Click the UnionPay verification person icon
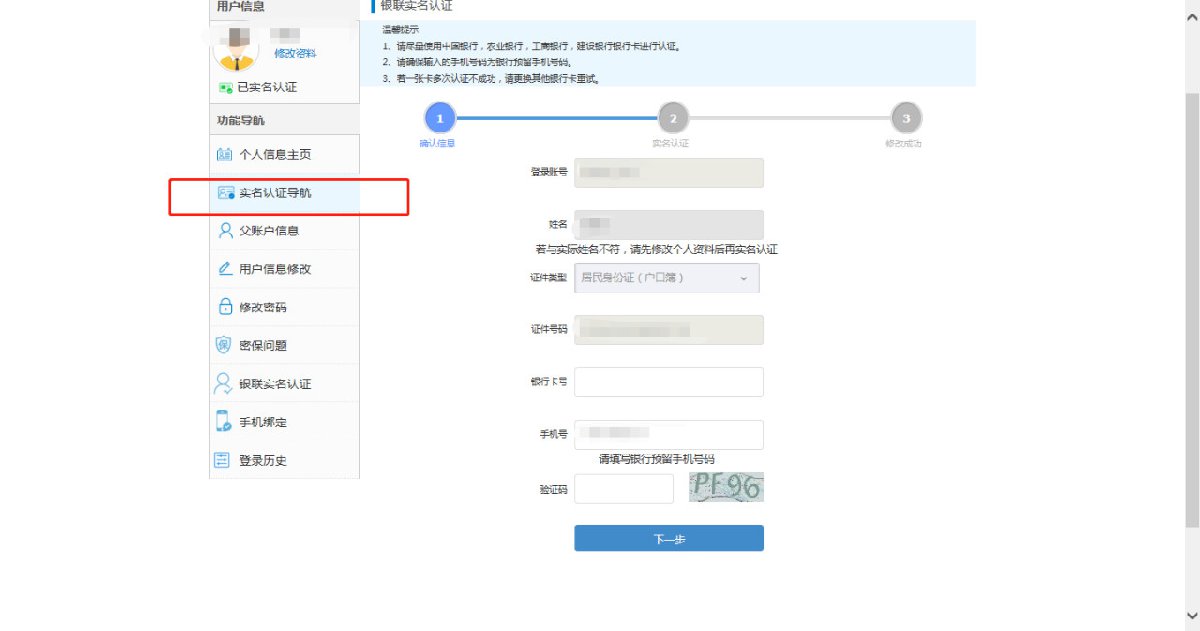Viewport: 1200px width, 631px height. 224,384
